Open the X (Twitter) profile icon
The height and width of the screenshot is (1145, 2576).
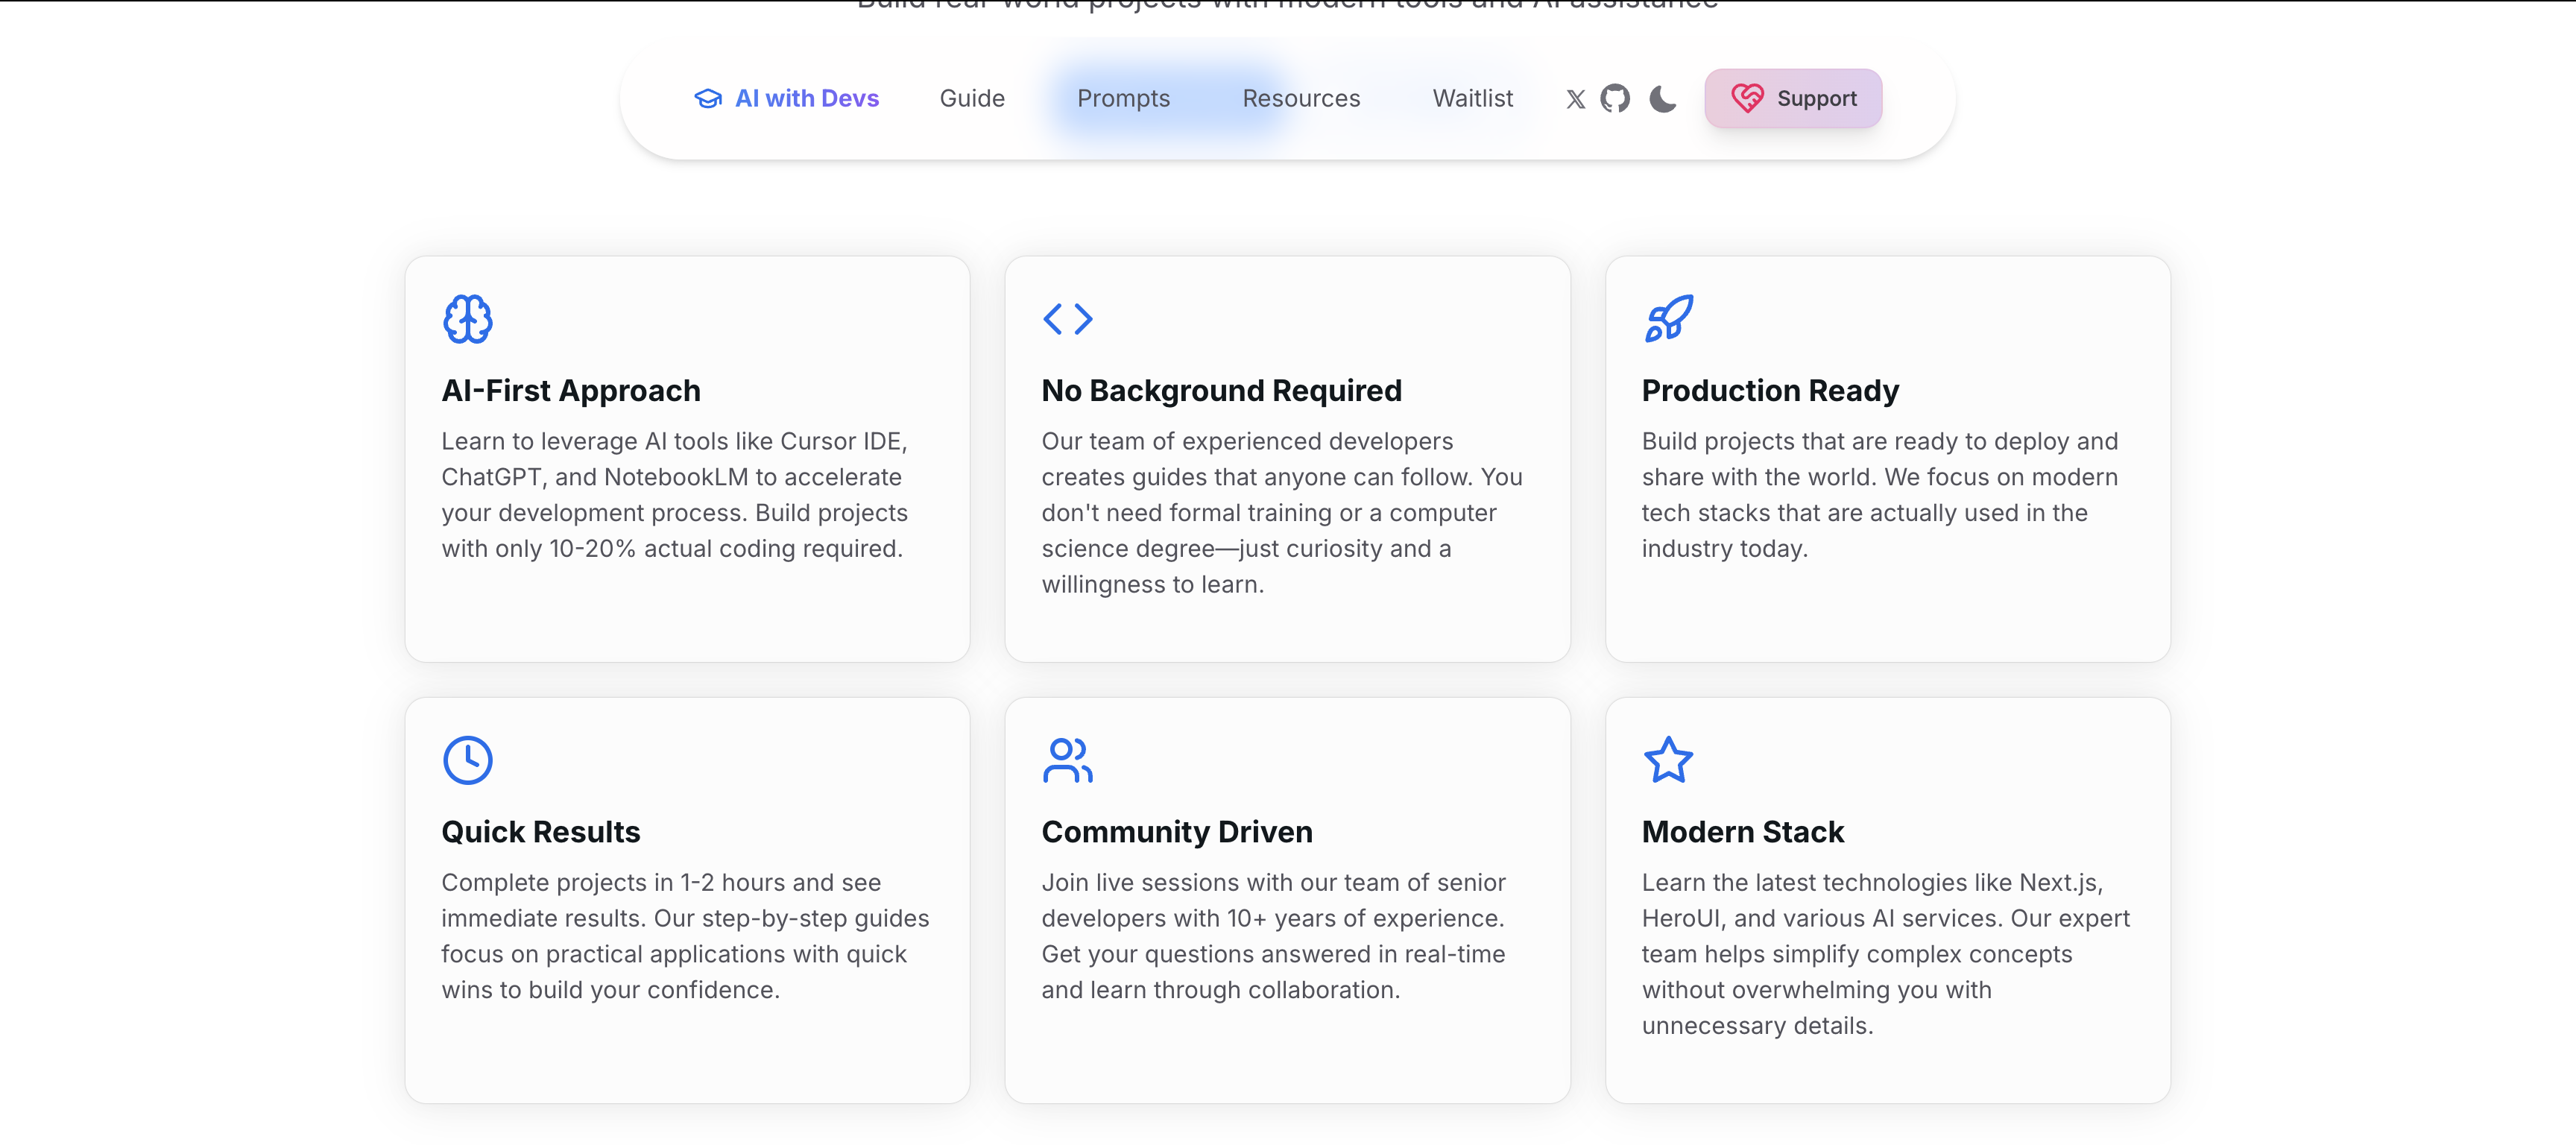pos(1575,99)
